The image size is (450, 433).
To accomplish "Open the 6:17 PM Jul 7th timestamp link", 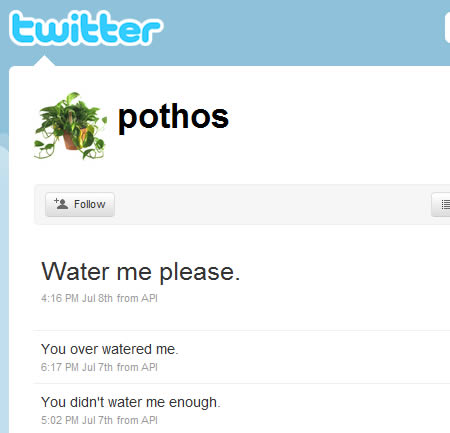I will click(77, 367).
